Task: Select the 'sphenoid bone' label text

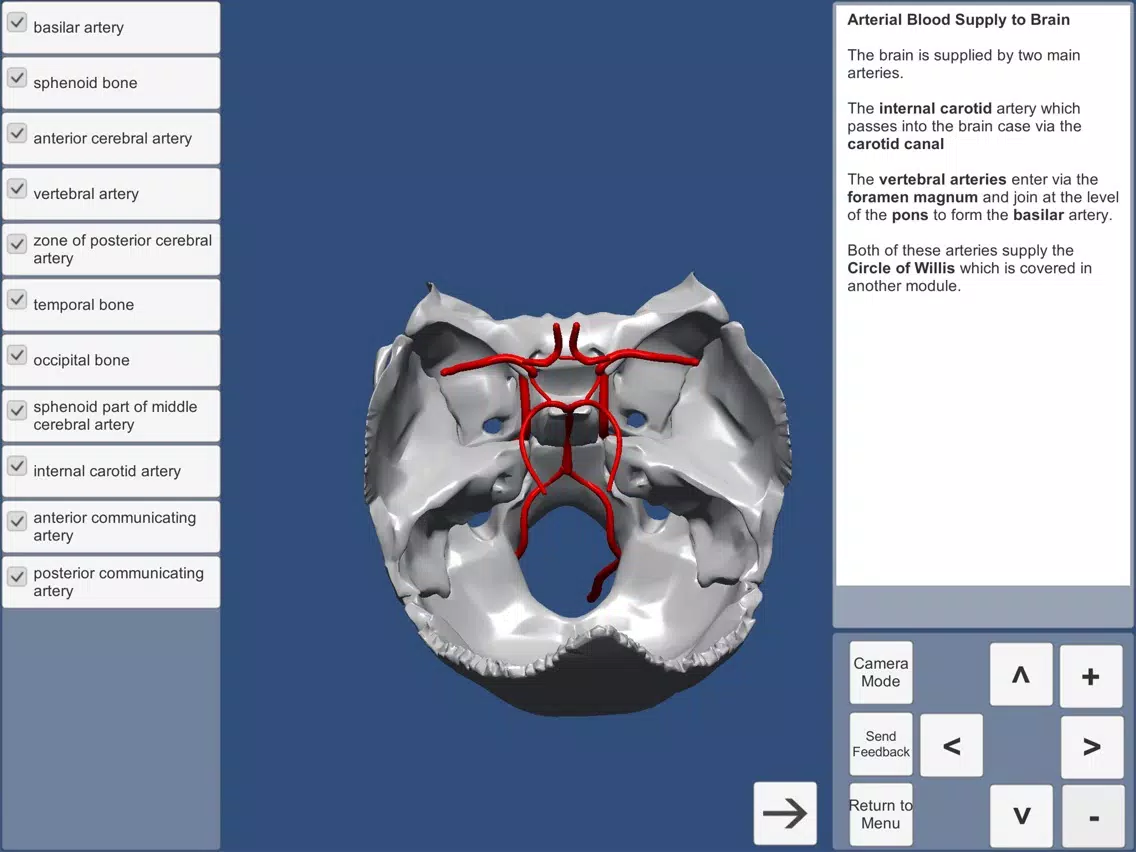Action: (x=85, y=83)
